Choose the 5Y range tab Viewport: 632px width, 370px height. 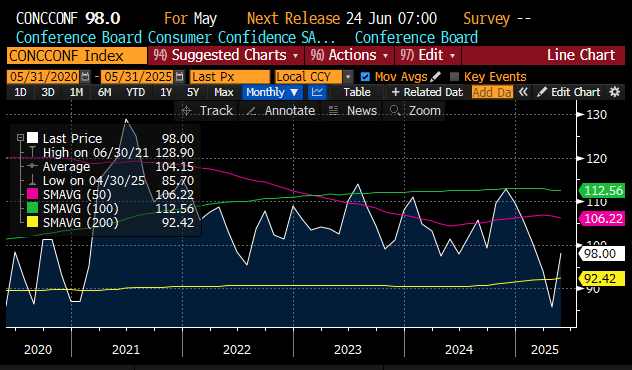click(x=193, y=92)
